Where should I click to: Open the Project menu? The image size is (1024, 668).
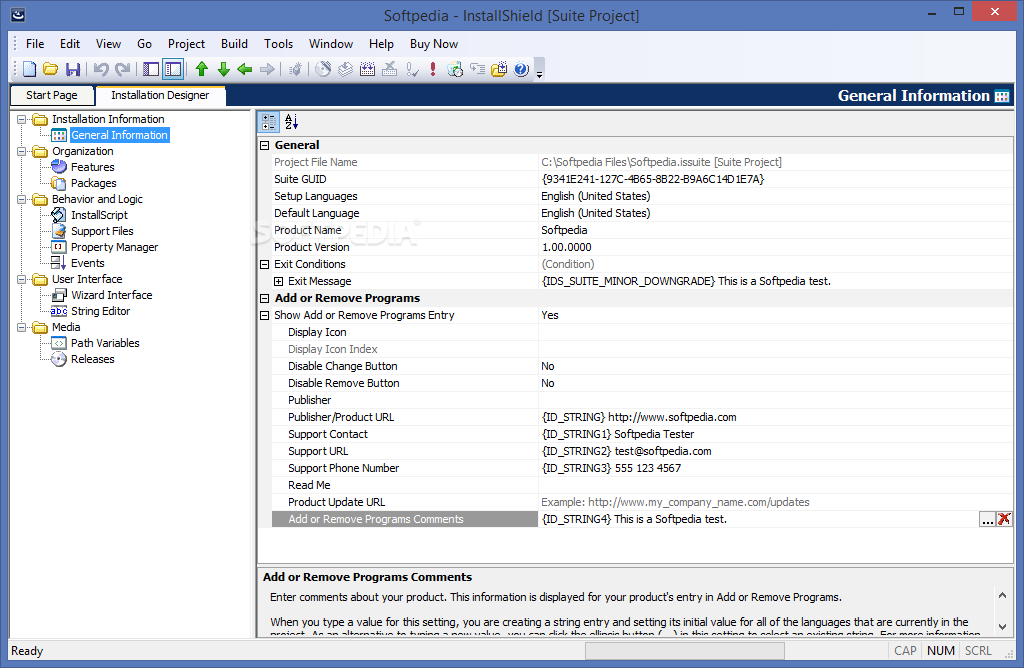pyautogui.click(x=186, y=44)
